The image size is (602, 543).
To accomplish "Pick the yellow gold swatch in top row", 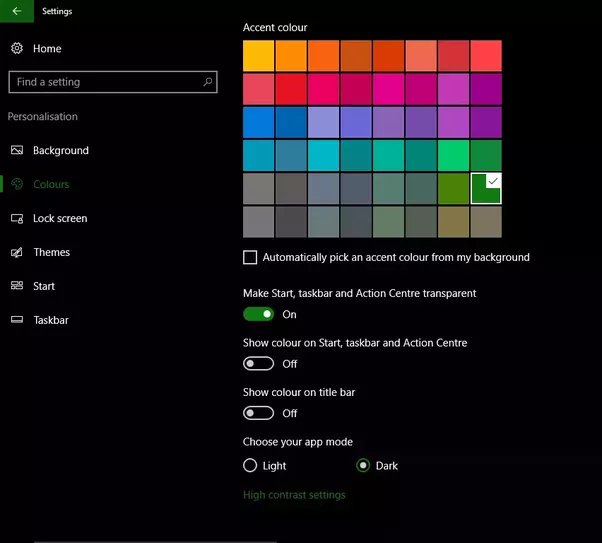I will 258,56.
